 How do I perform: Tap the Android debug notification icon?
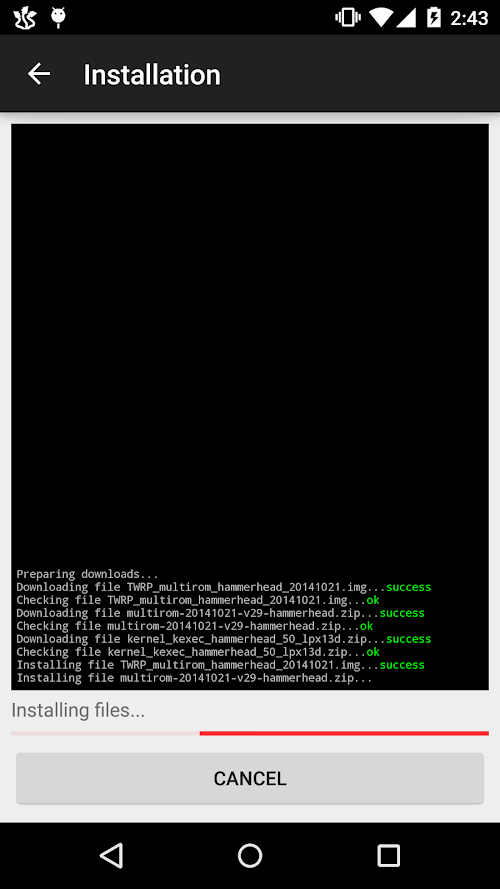click(58, 18)
